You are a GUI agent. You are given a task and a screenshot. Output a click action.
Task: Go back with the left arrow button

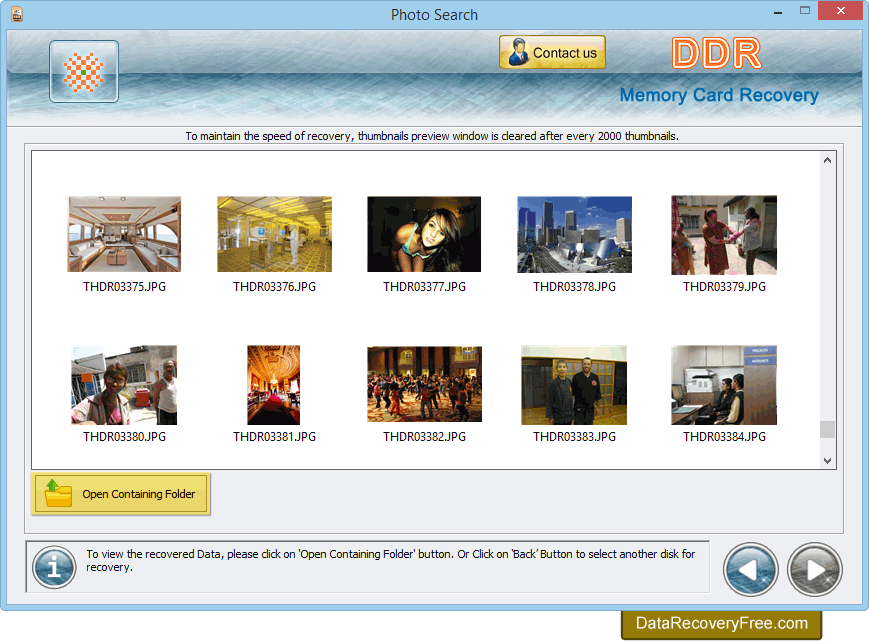tap(750, 570)
